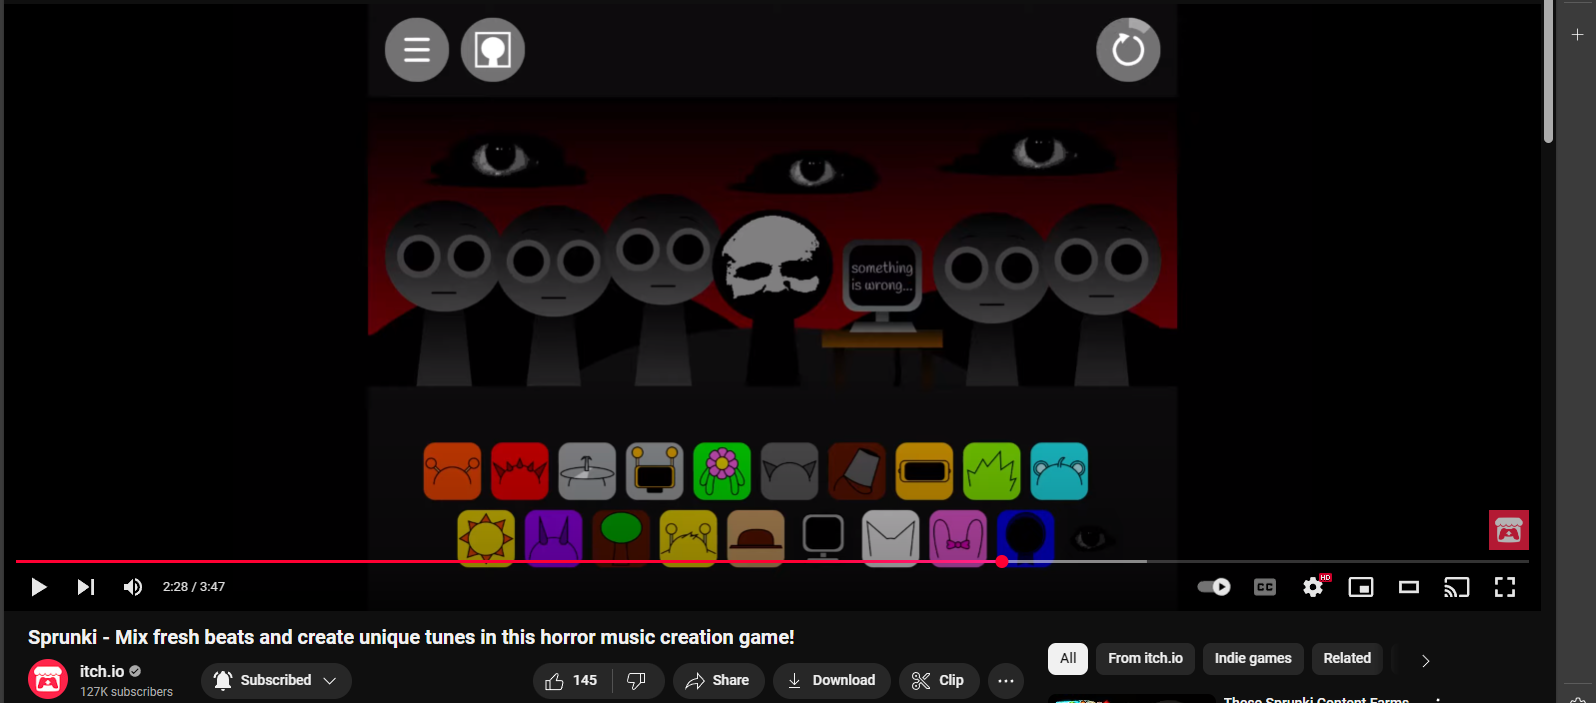This screenshot has width=1596, height=703.
Task: Open the itch.io channel name link
Action: pyautogui.click(x=102, y=671)
